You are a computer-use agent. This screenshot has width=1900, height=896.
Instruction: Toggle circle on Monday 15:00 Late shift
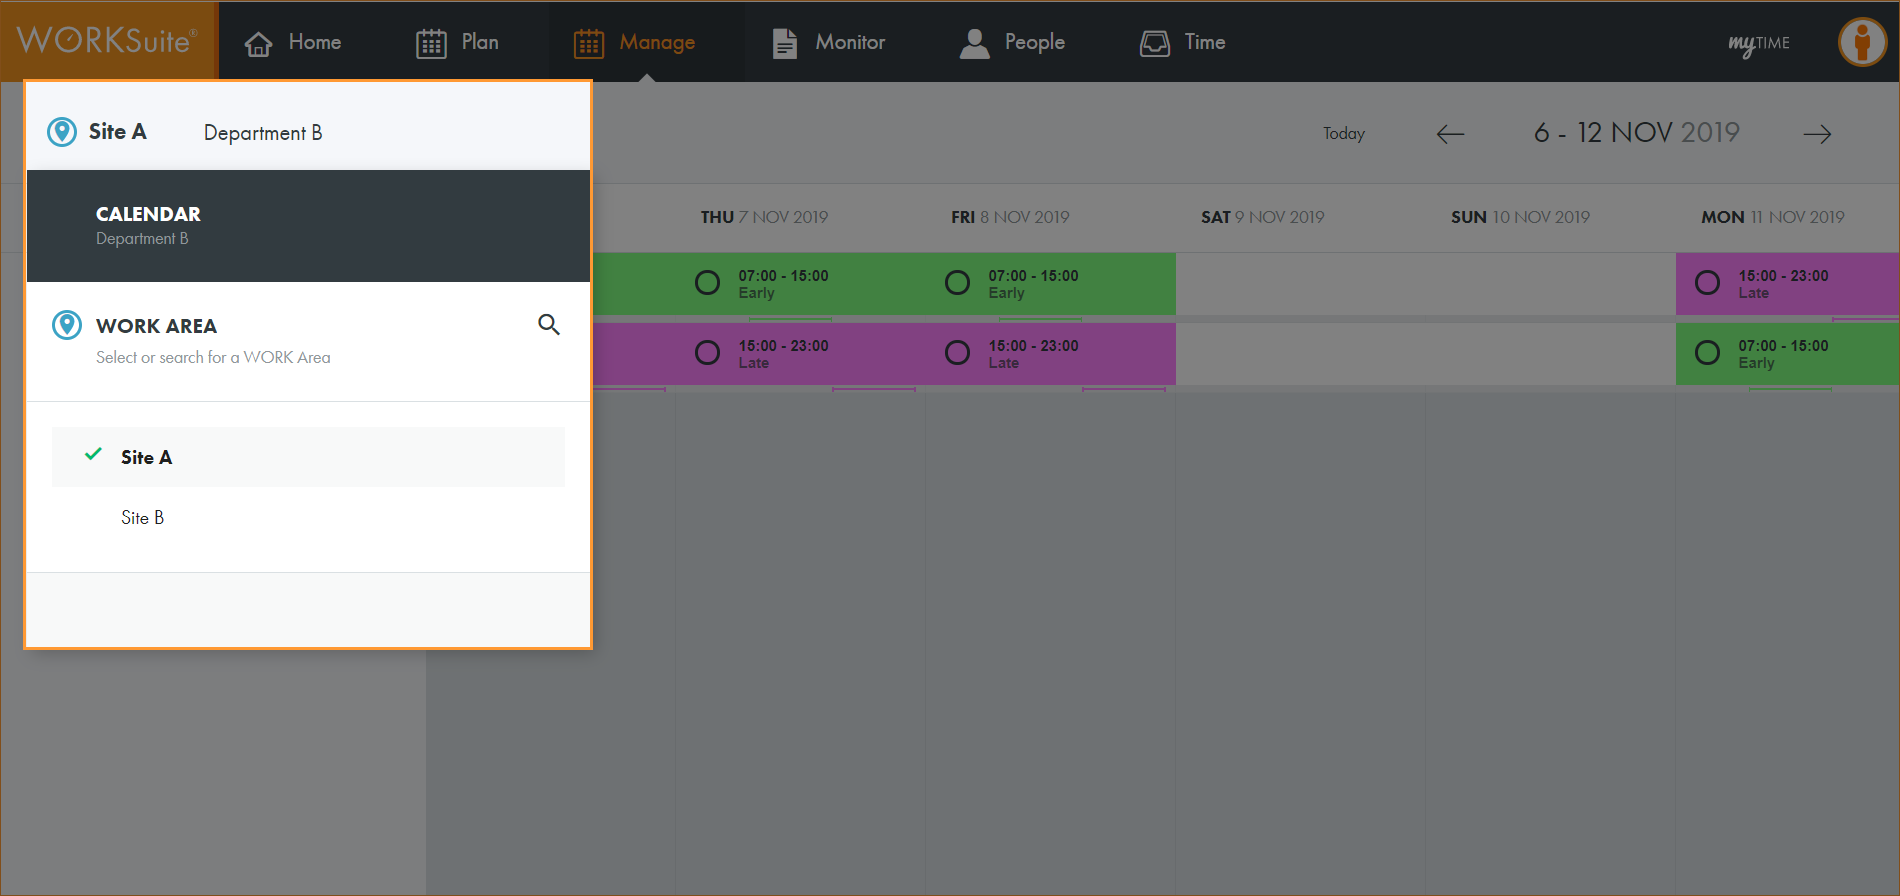[1707, 283]
